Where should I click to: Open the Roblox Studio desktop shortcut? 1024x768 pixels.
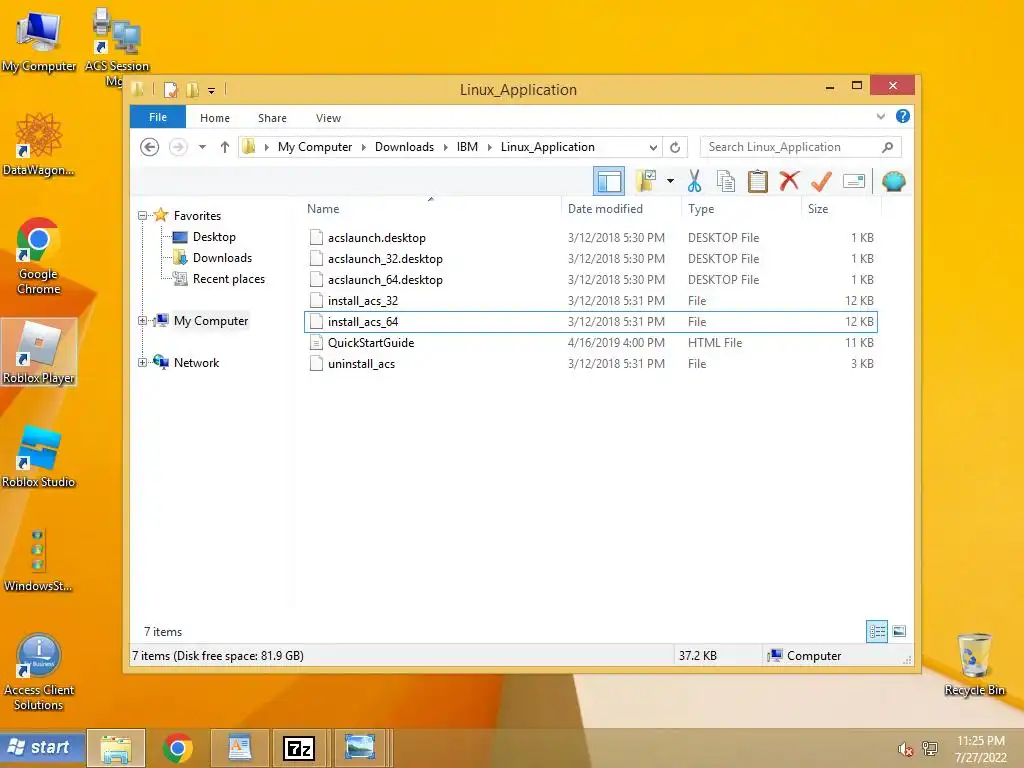[x=39, y=457]
